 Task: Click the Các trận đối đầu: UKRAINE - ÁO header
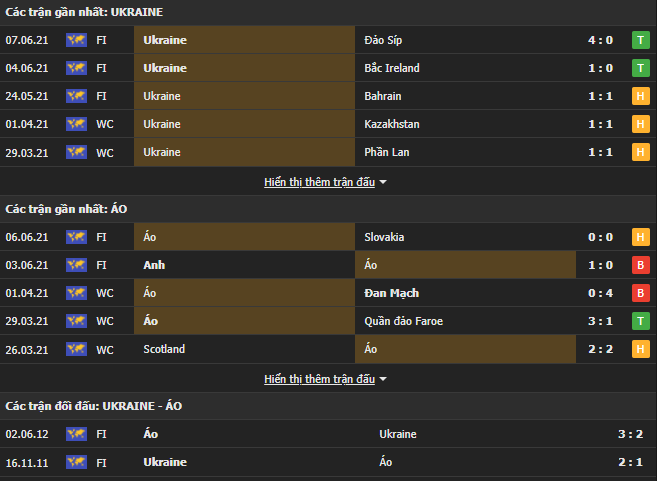pyautogui.click(x=94, y=406)
